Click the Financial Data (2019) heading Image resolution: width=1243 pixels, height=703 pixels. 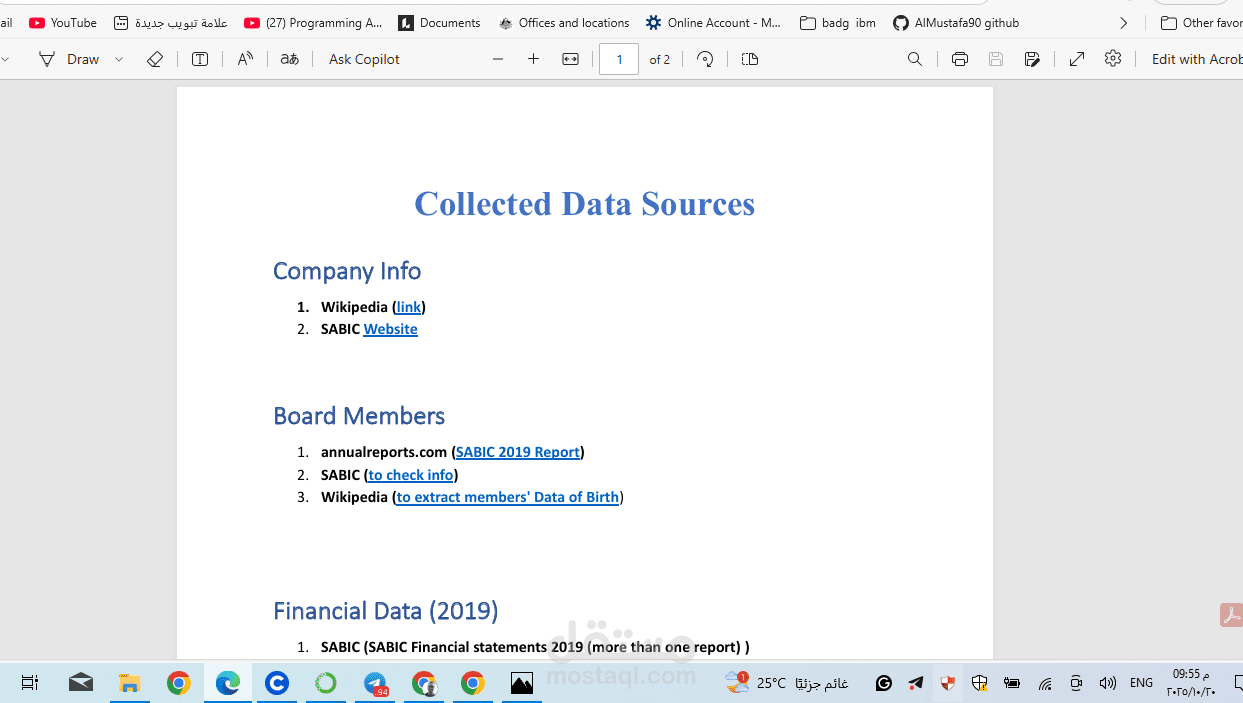386,610
